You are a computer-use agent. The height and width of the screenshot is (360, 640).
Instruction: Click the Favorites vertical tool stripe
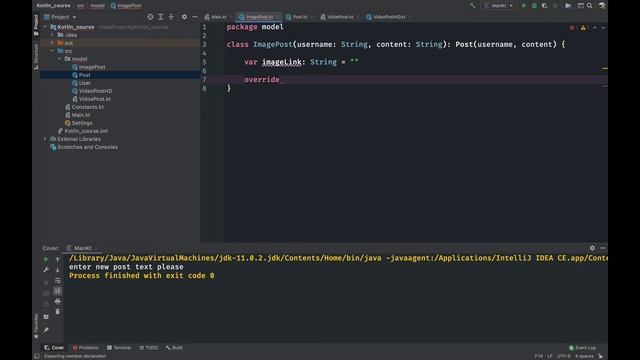[x=36, y=326]
